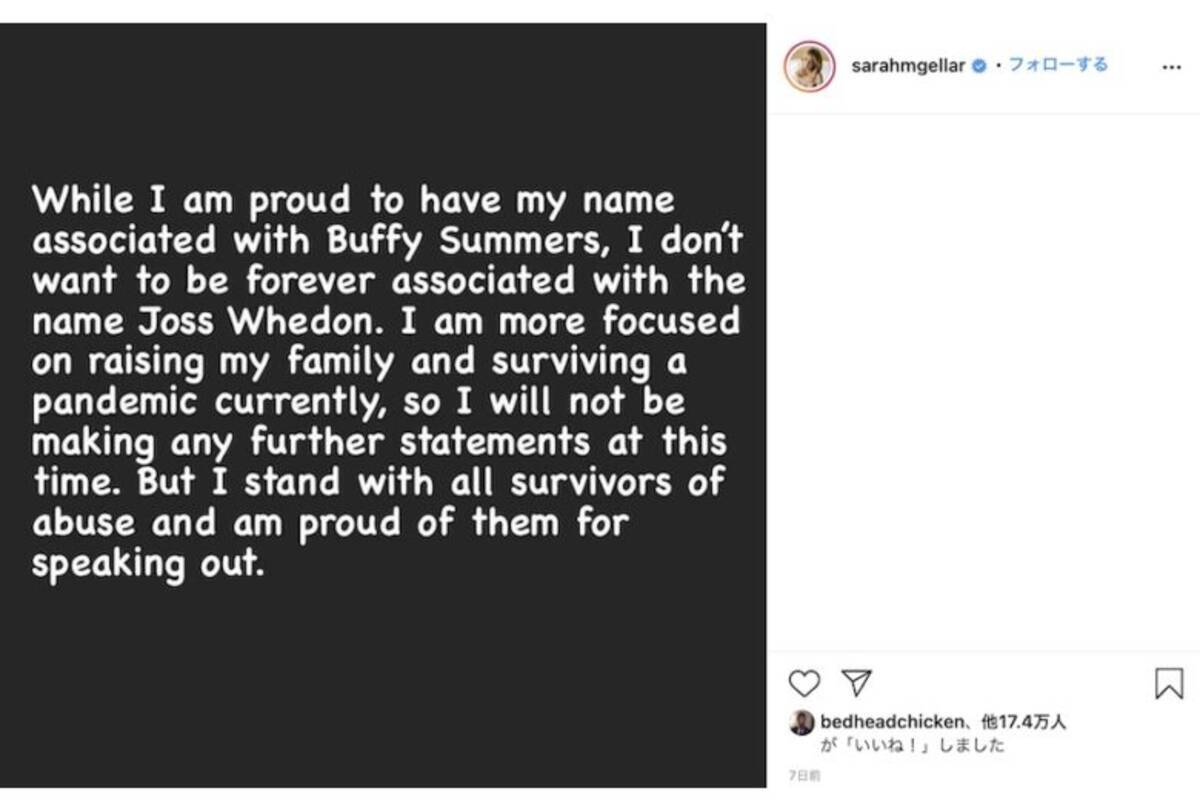
Task: Like the post with the heart icon
Action: tap(804, 683)
